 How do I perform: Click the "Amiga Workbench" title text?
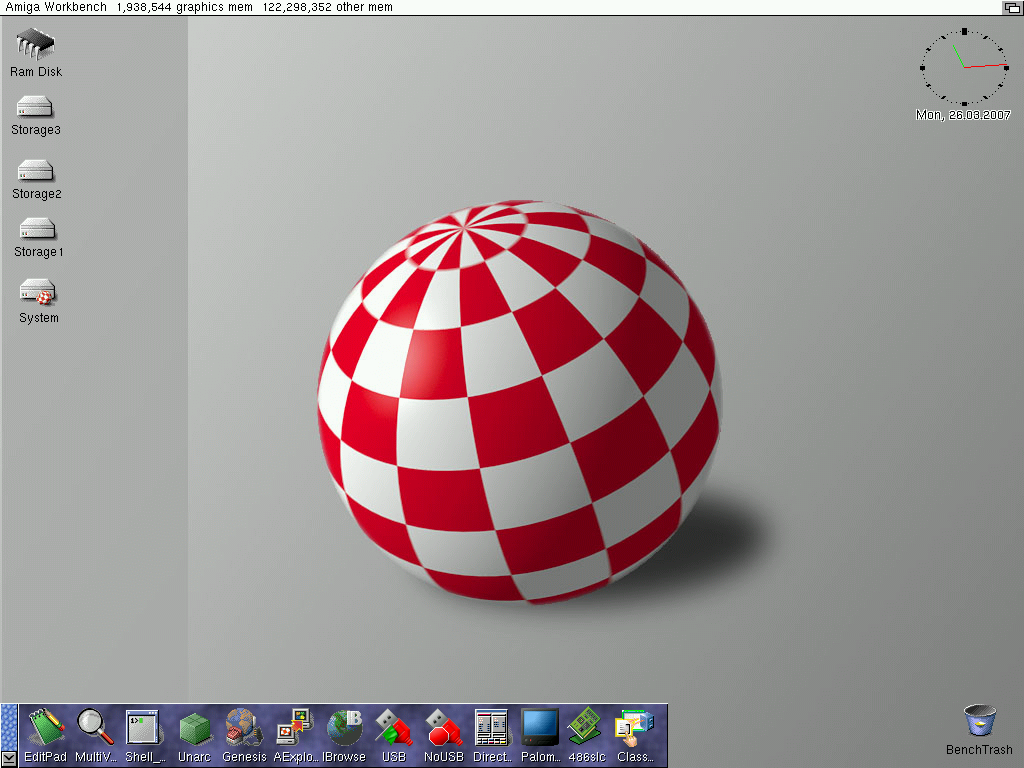[56, 7]
